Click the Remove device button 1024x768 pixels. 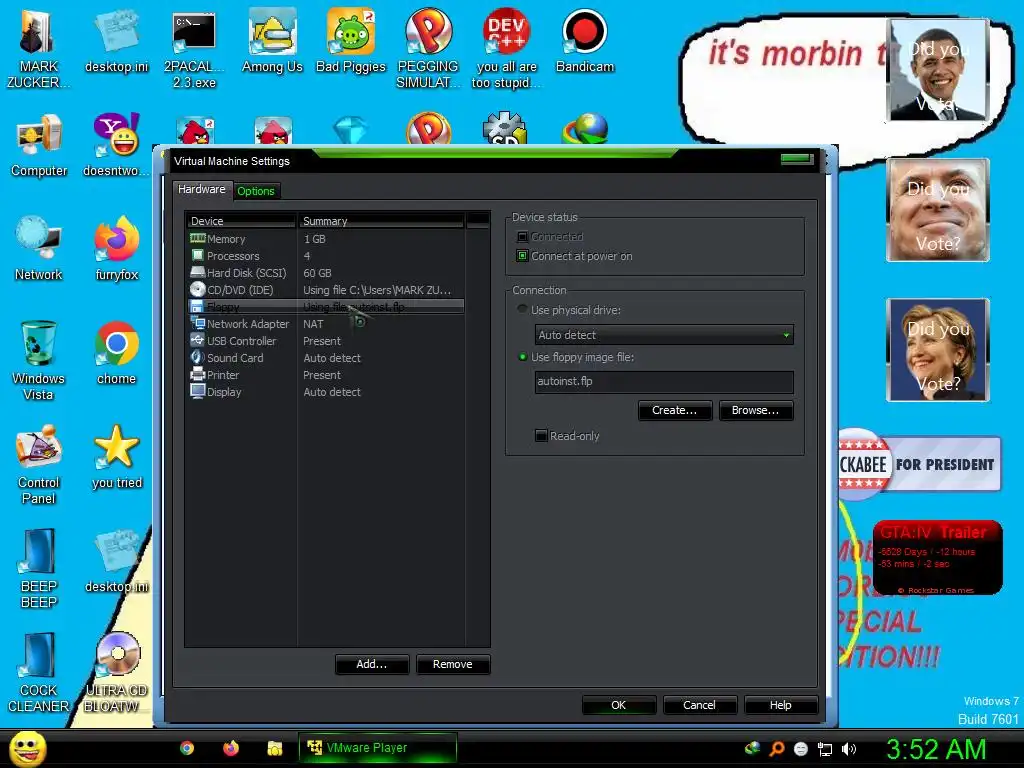(x=453, y=664)
